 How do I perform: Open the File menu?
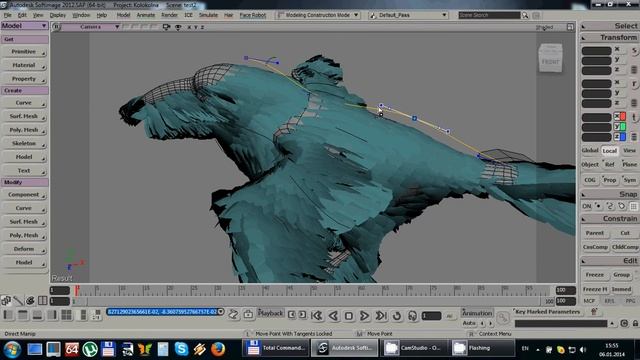pos(7,15)
